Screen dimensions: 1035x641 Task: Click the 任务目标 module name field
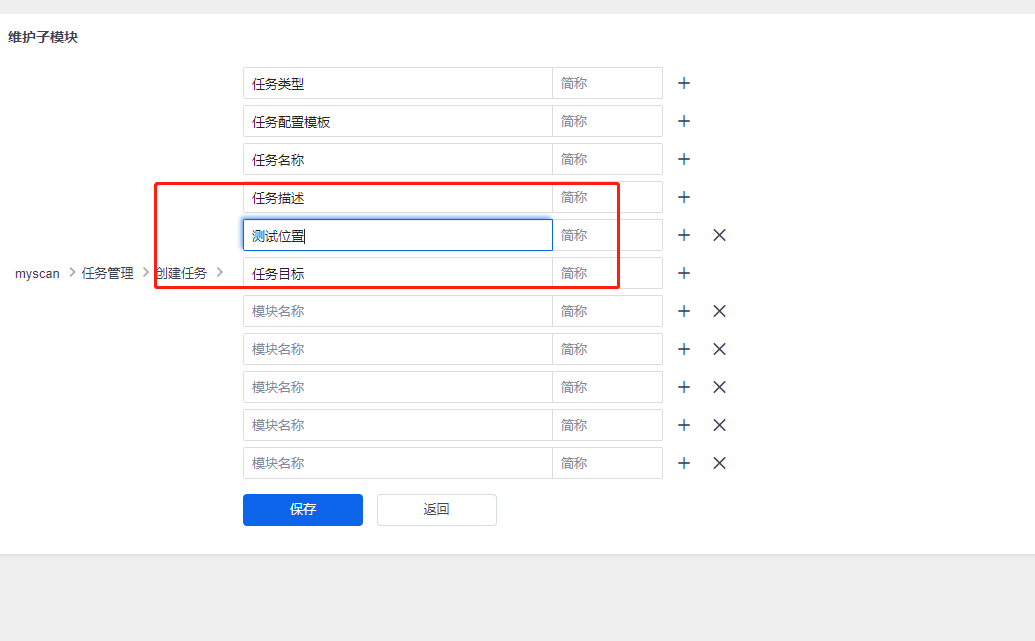(x=397, y=273)
